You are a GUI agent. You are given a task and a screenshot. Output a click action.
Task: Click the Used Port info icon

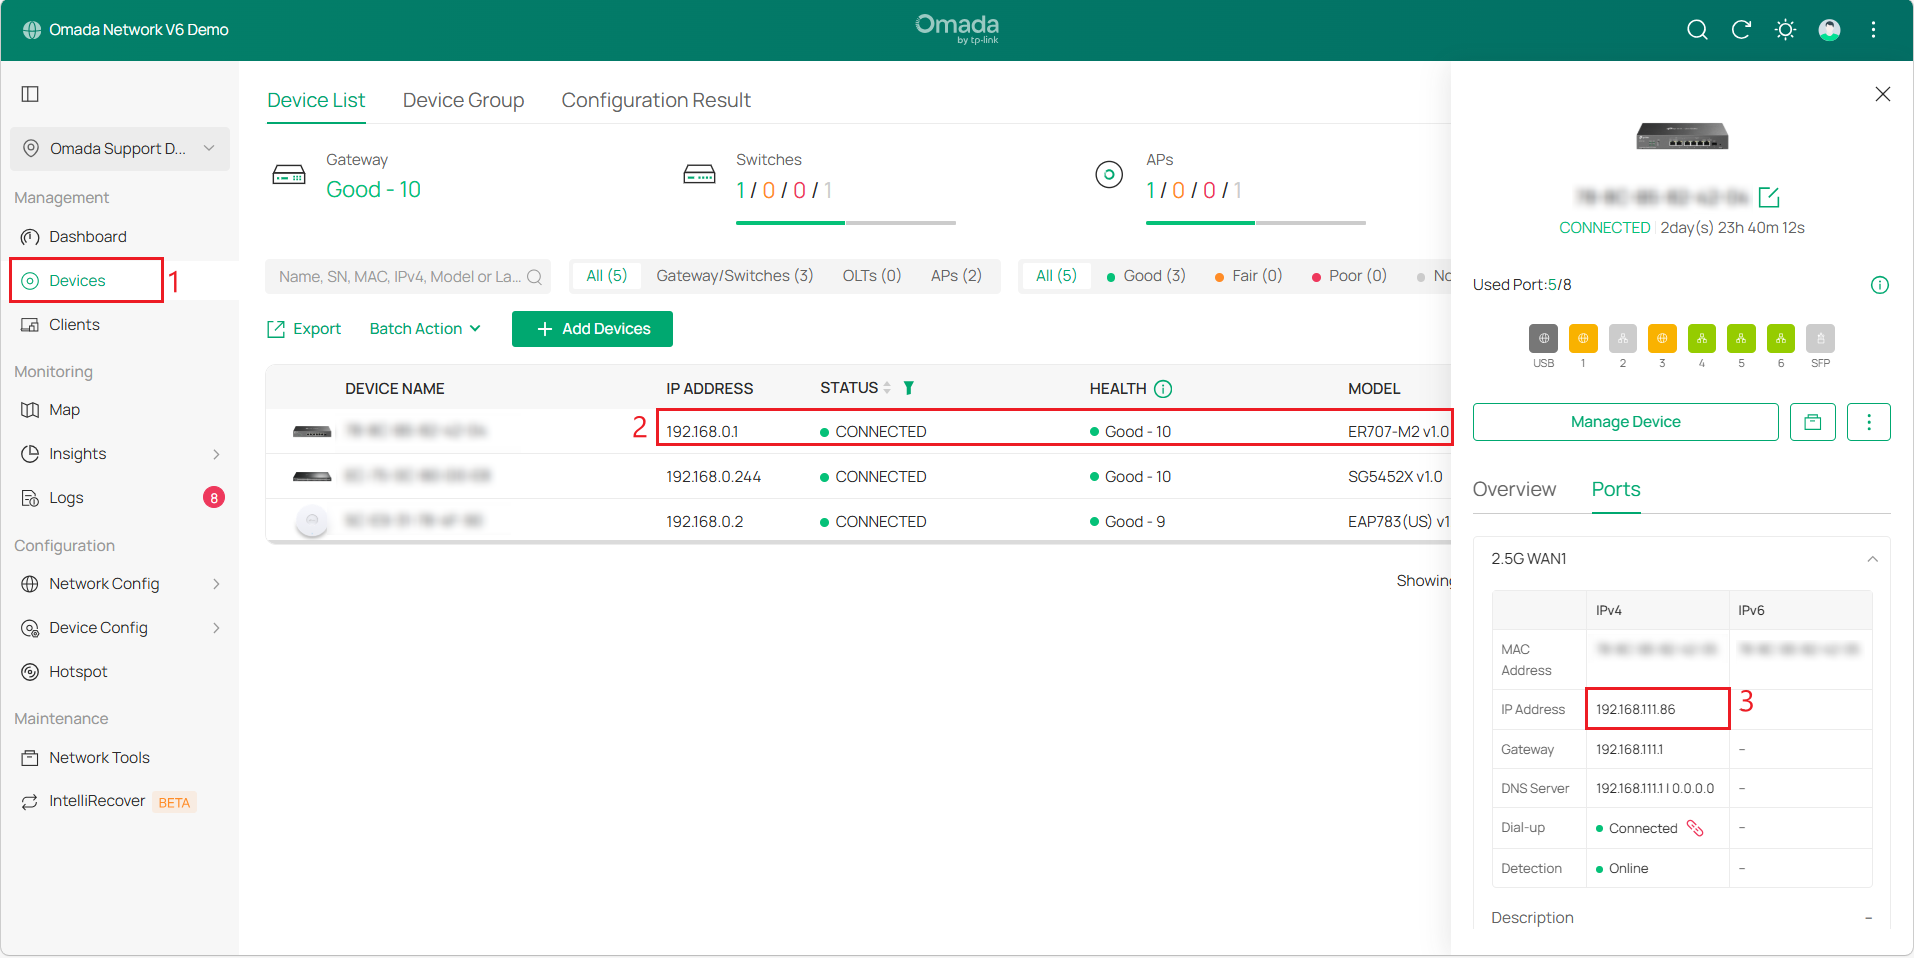(x=1879, y=285)
